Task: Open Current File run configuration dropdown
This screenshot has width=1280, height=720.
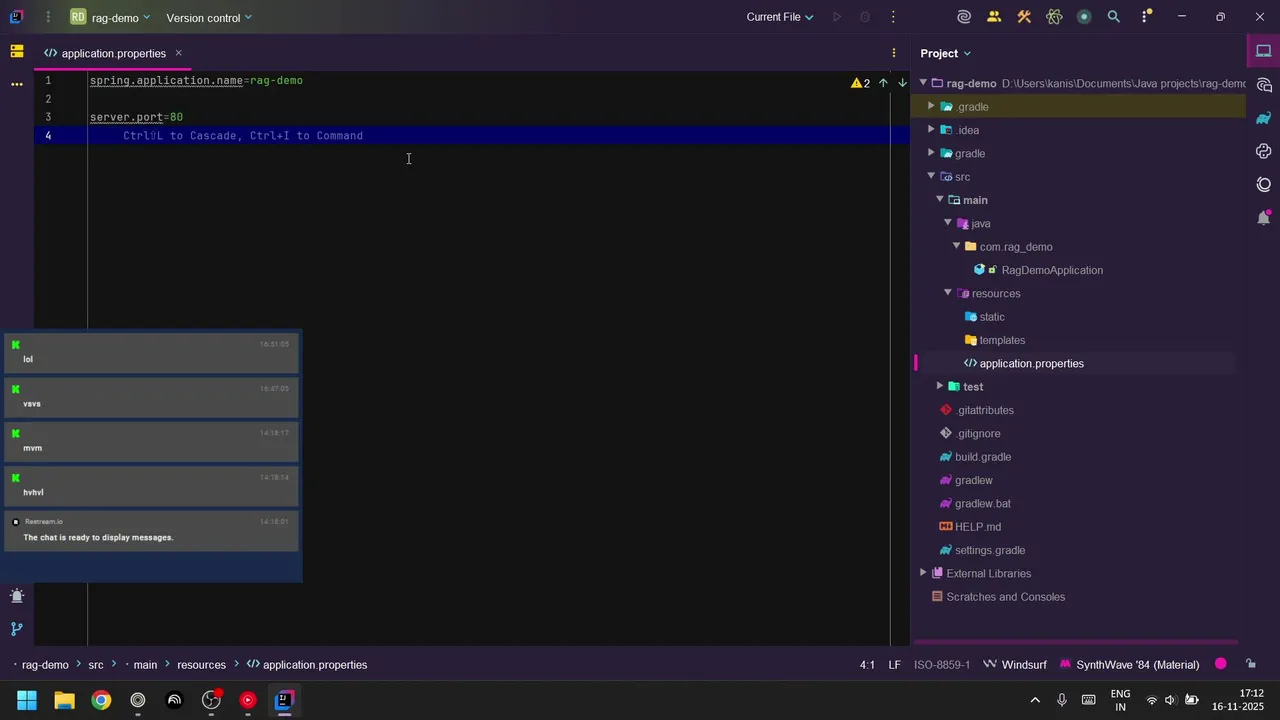Action: tap(780, 17)
